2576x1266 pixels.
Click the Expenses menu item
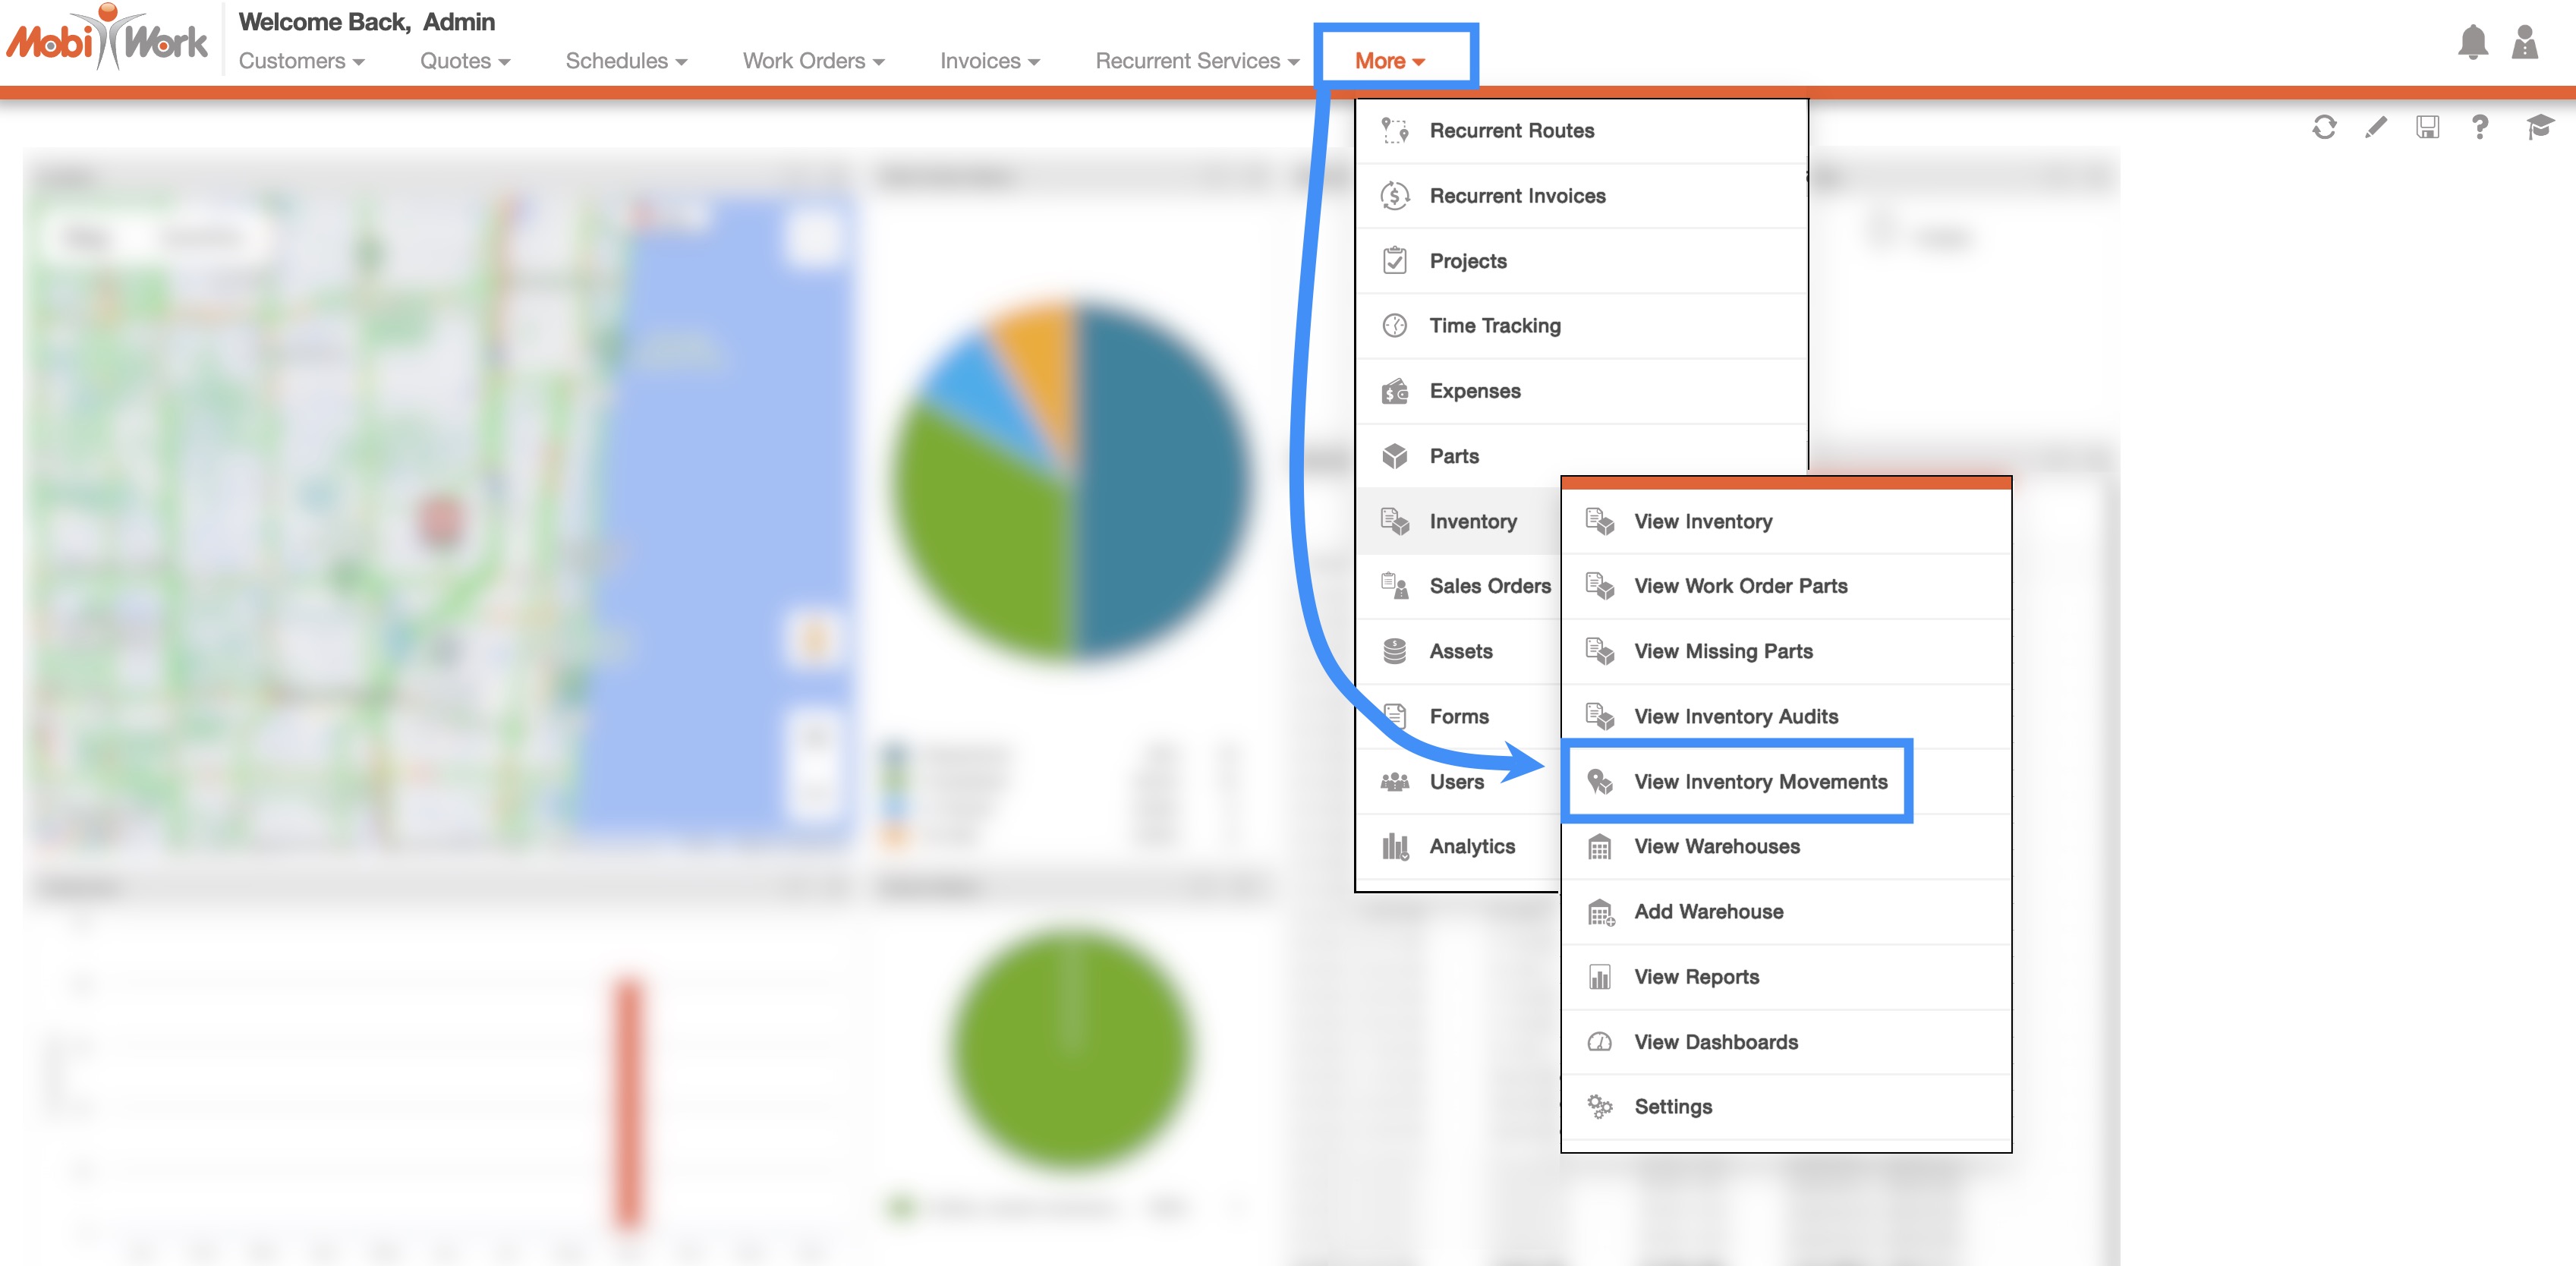[1474, 391]
